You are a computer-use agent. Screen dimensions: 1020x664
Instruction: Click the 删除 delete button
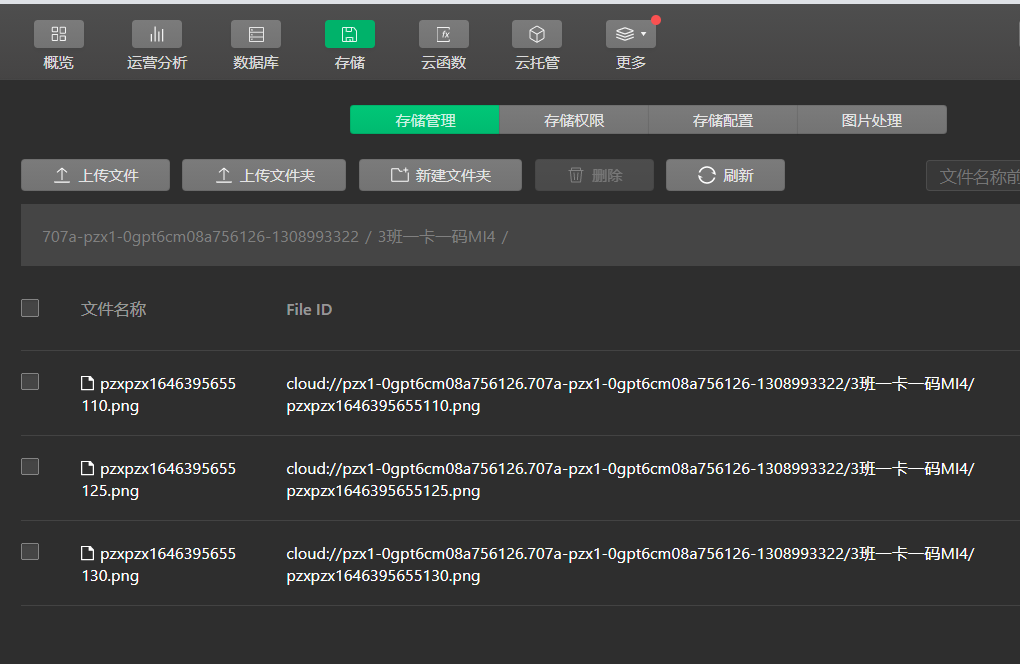pos(595,175)
